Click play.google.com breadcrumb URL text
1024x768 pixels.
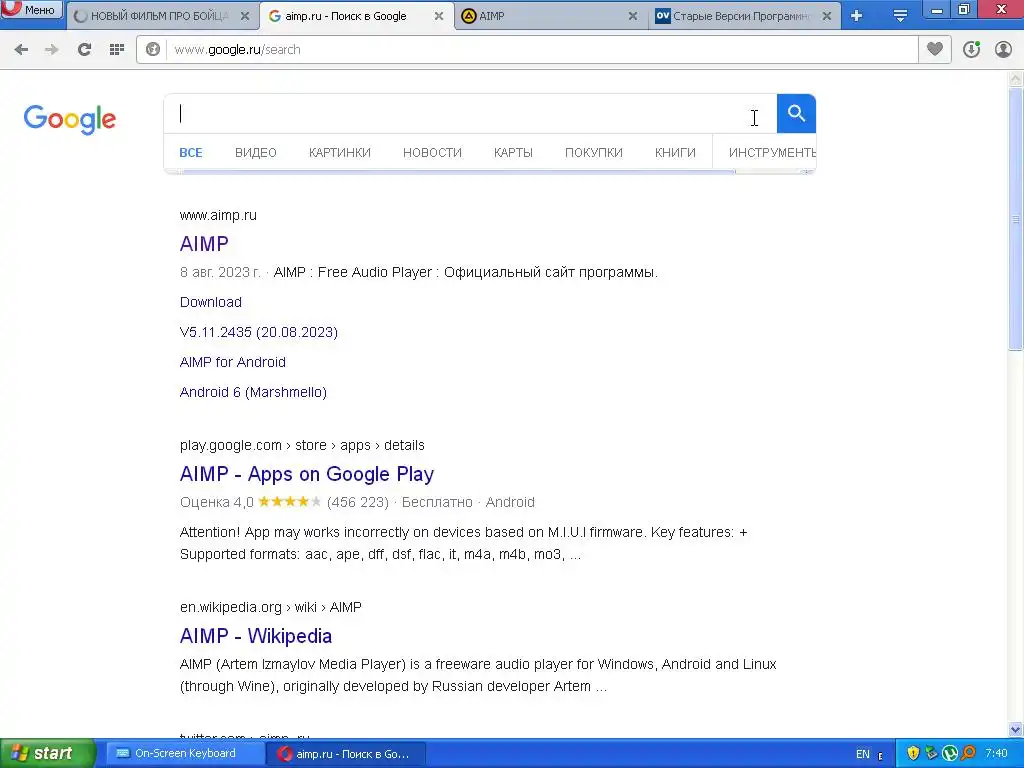(302, 445)
